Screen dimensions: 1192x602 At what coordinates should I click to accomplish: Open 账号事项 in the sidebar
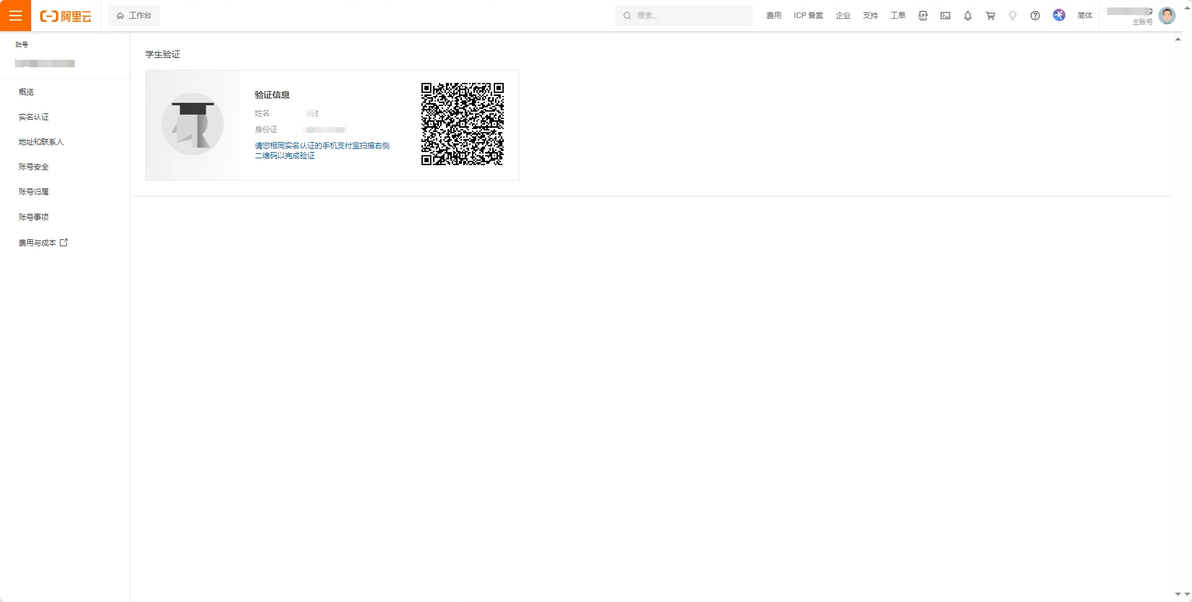tap(33, 217)
